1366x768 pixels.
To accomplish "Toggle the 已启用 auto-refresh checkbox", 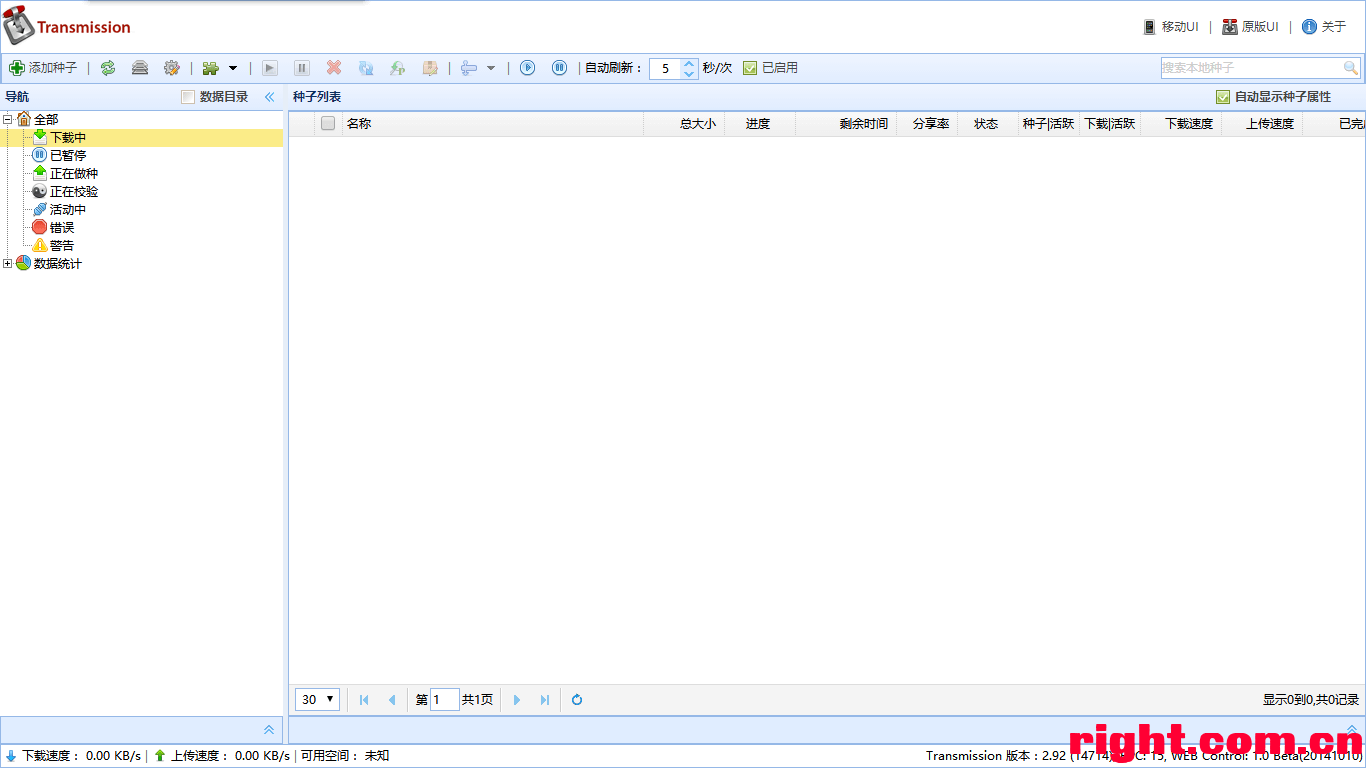I will 750,68.
